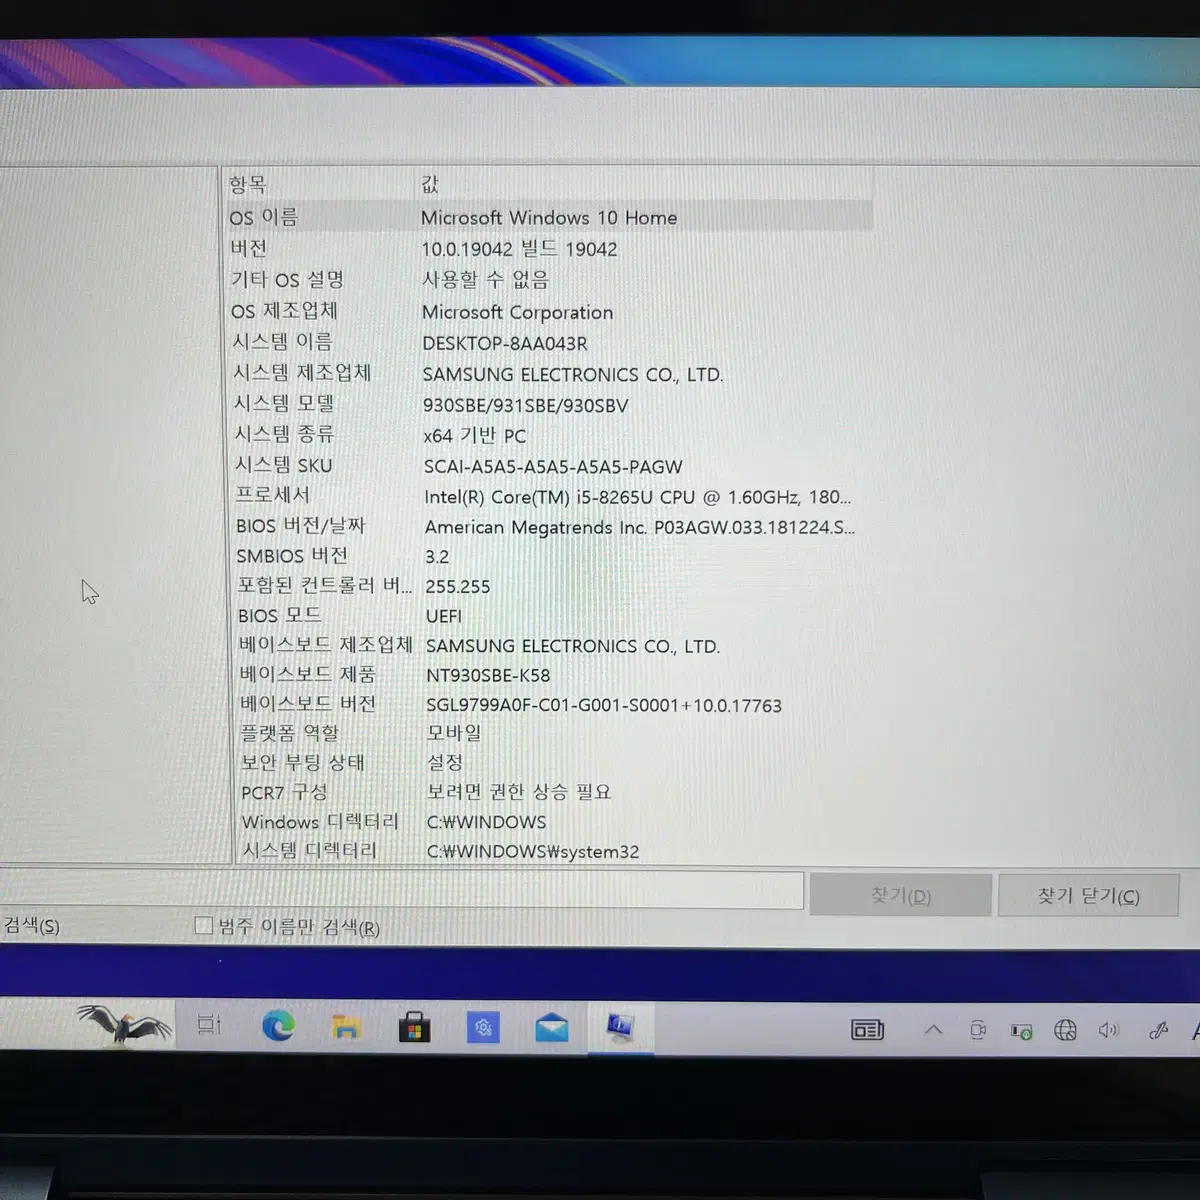Open Windows Ink pen tray icon
This screenshot has width=1200, height=1200.
1158,1030
